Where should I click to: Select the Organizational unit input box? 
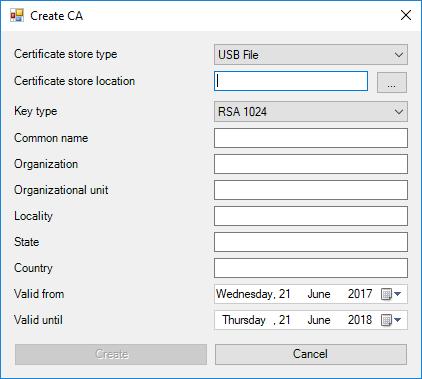pos(311,190)
